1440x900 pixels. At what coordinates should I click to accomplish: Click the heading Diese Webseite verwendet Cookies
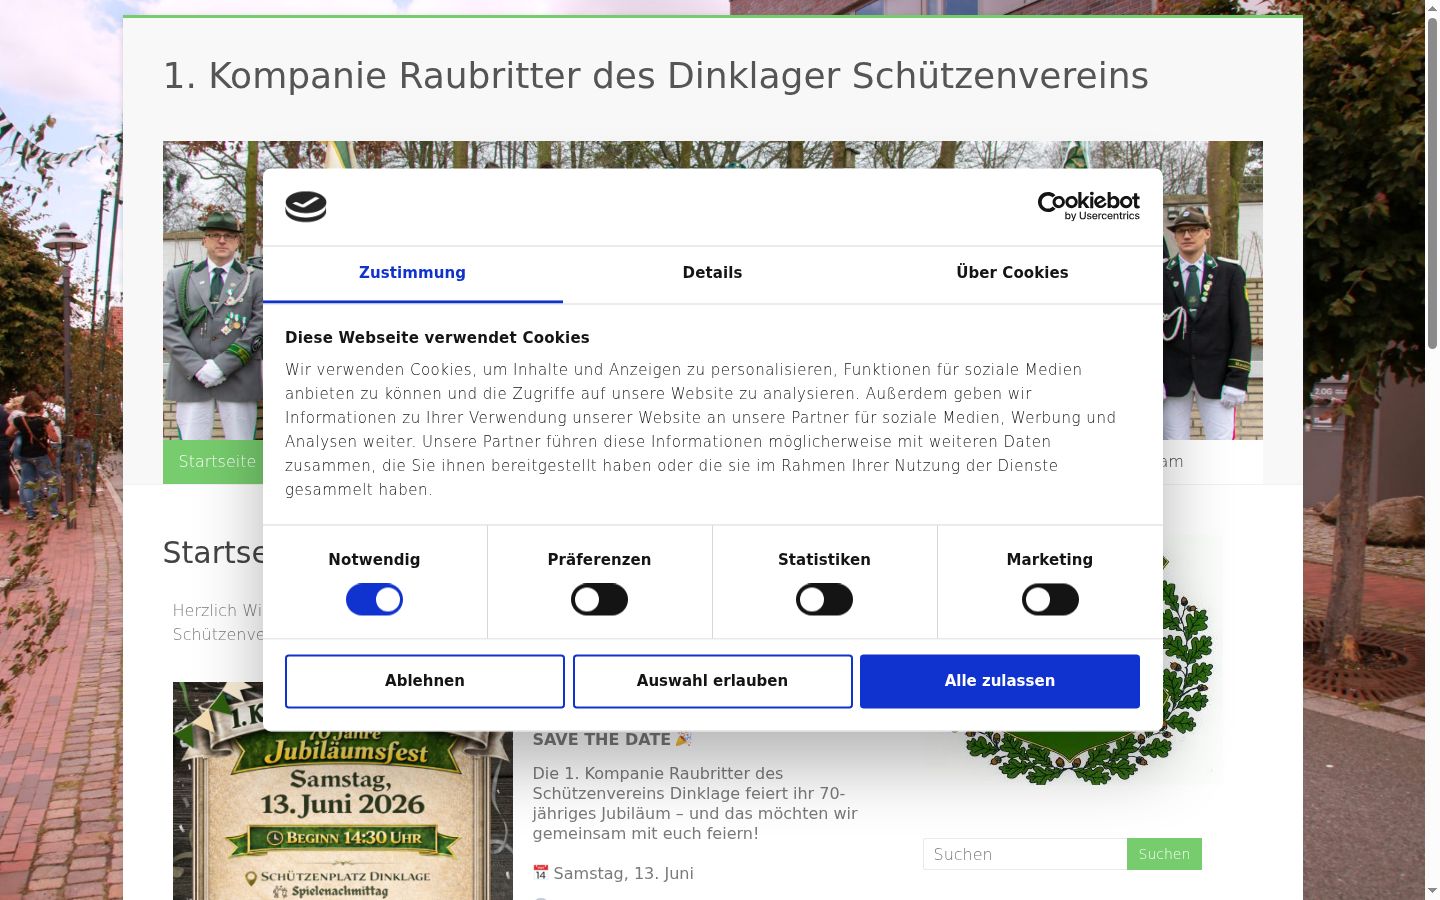click(x=437, y=338)
